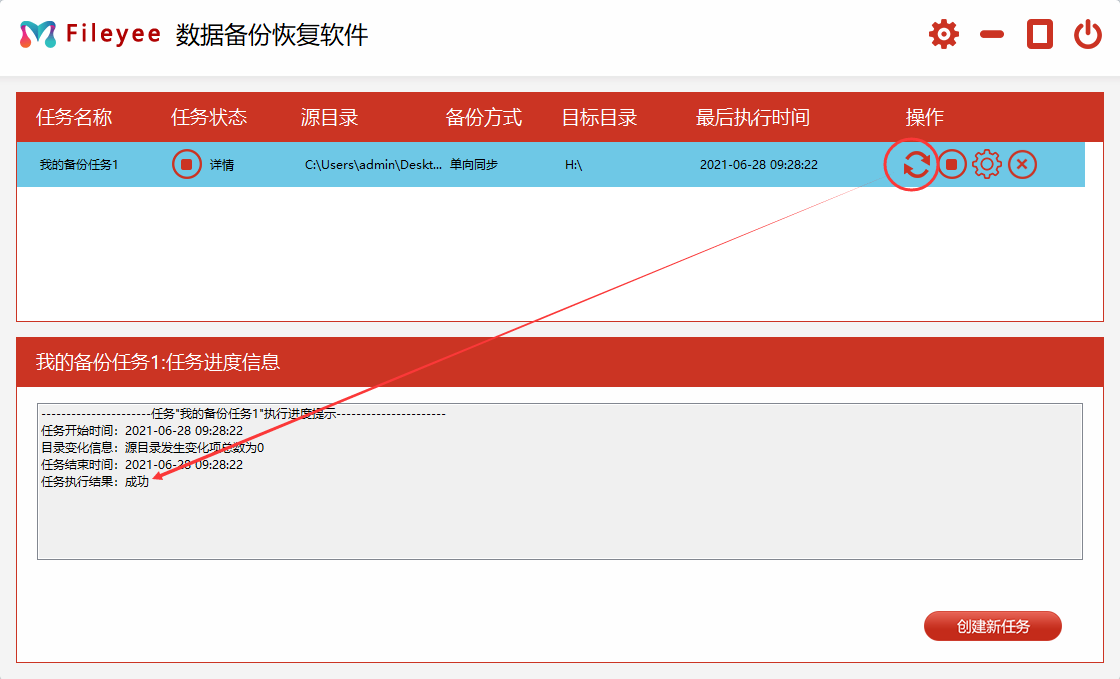Open the task settings gear in the 操作 column
The width and height of the screenshot is (1120, 679).
pyautogui.click(x=987, y=164)
